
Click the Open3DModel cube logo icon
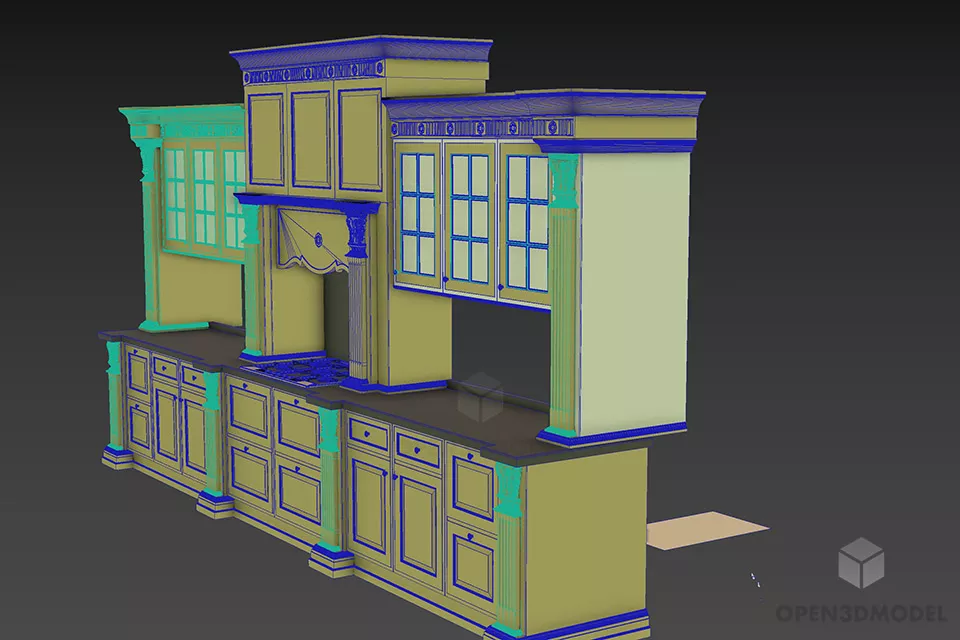click(860, 562)
